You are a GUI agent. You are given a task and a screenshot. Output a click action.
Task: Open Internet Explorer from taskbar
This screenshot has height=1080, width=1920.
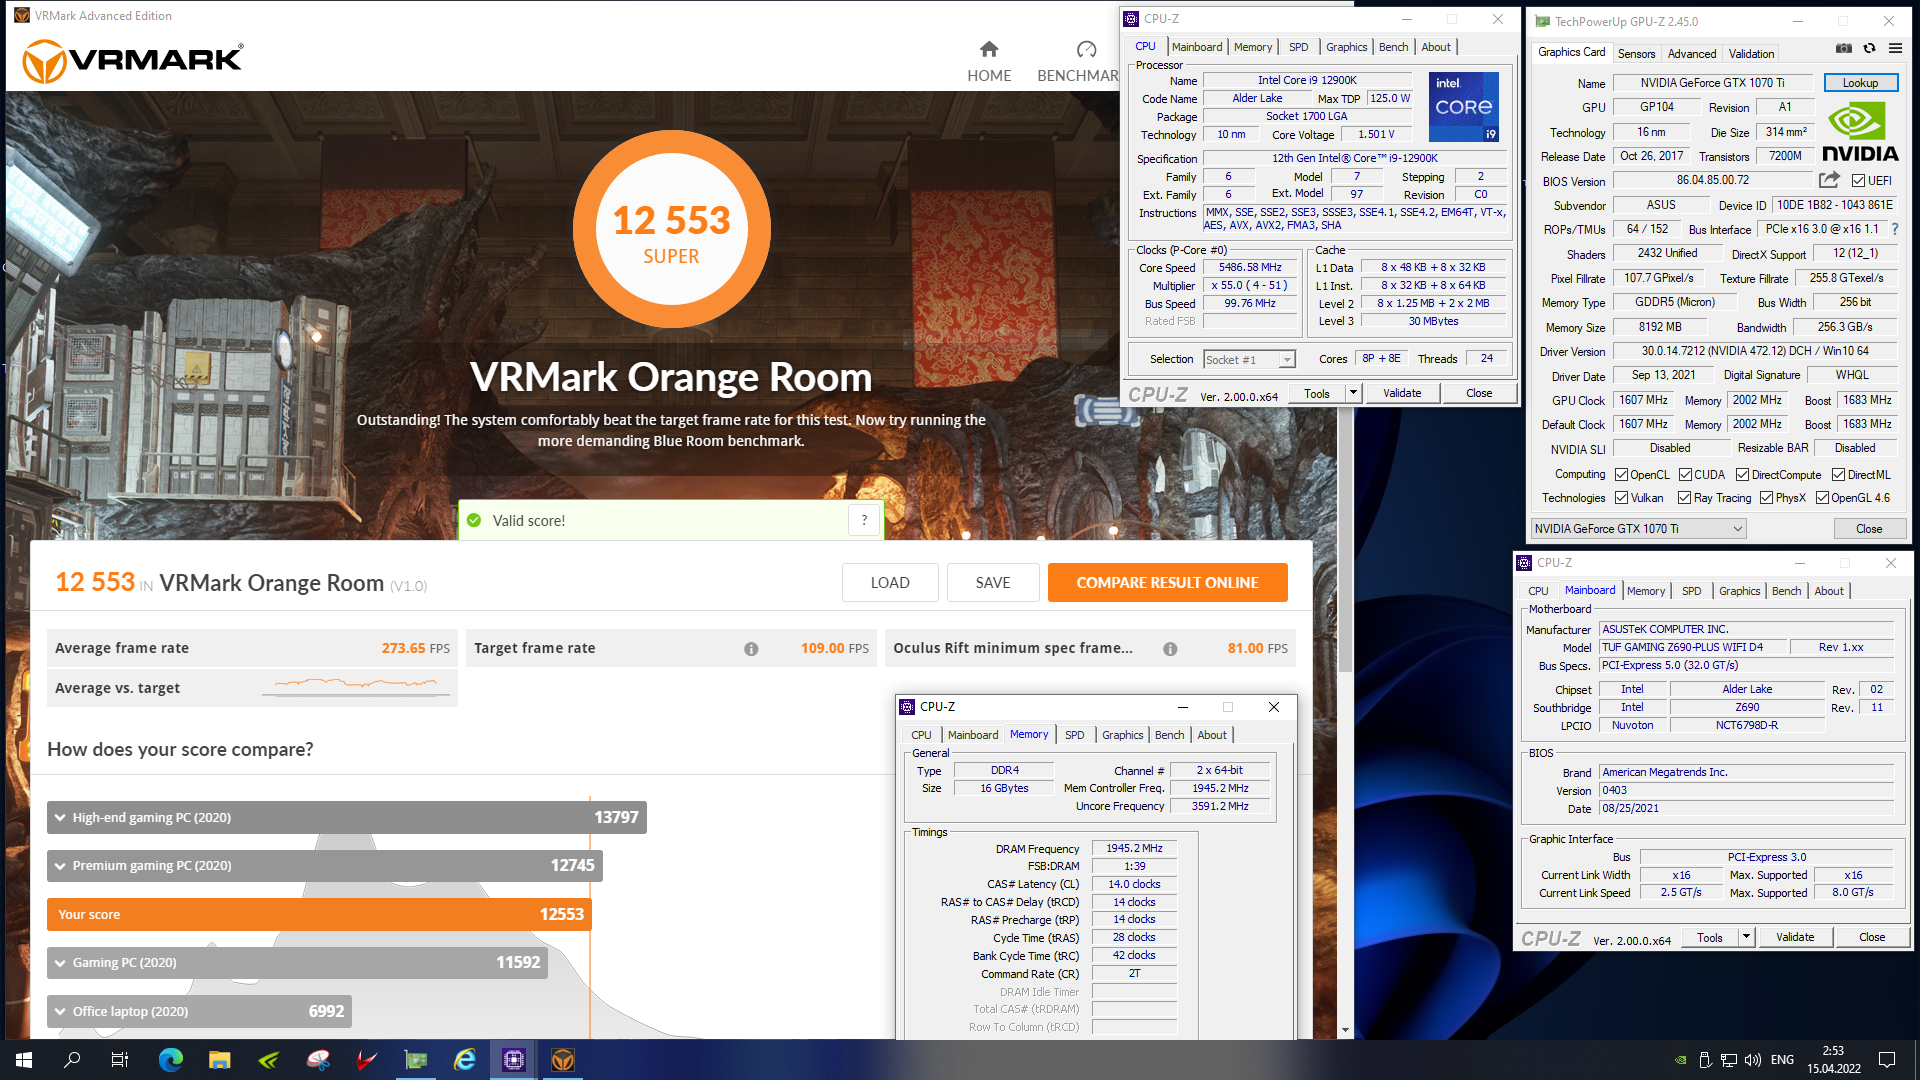465,1060
